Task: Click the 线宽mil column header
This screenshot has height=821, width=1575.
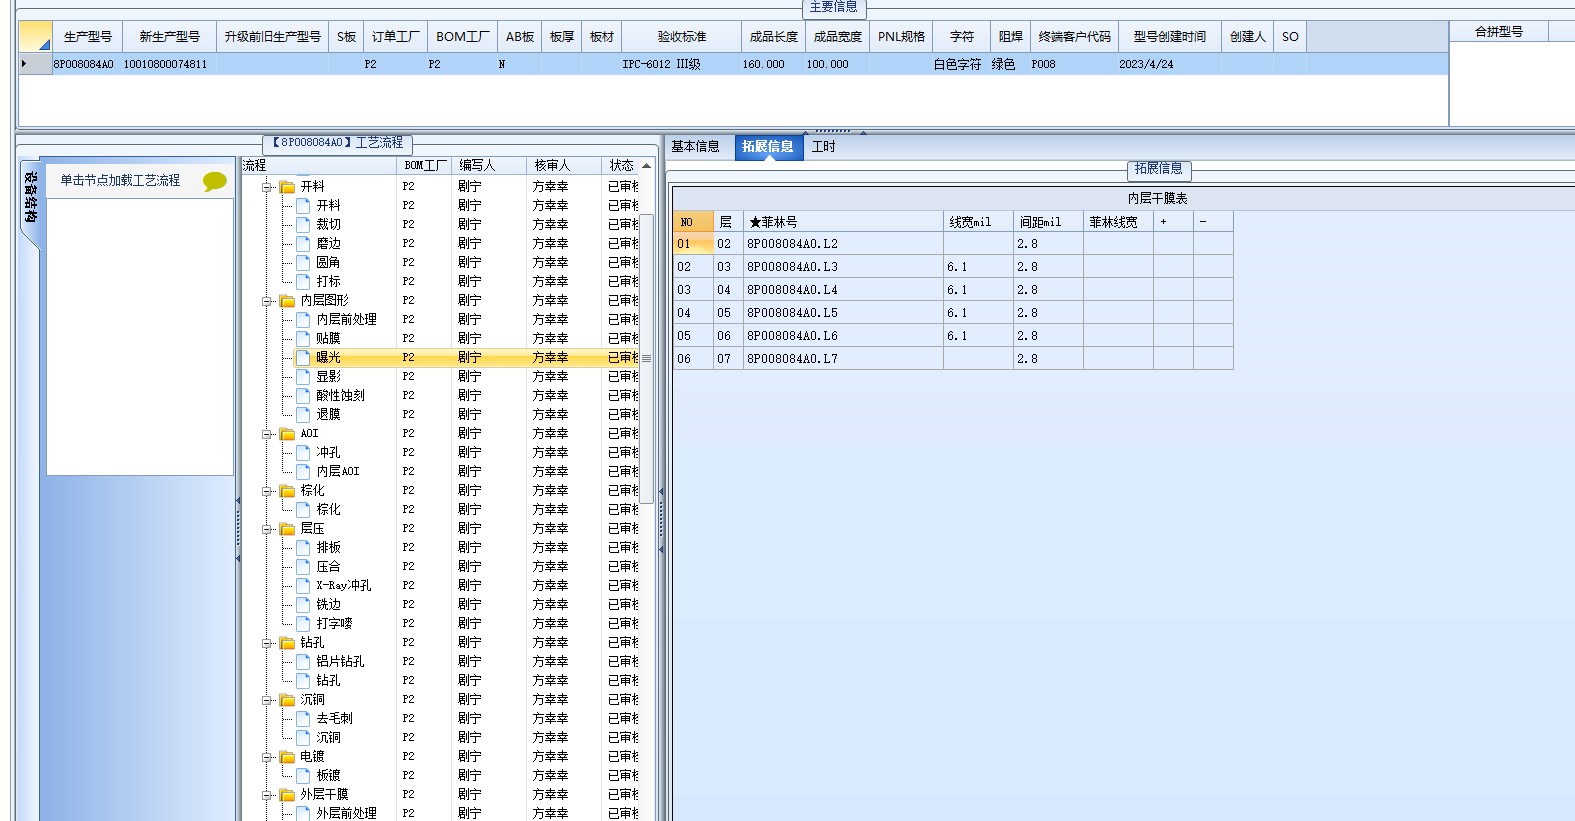Action: (978, 222)
